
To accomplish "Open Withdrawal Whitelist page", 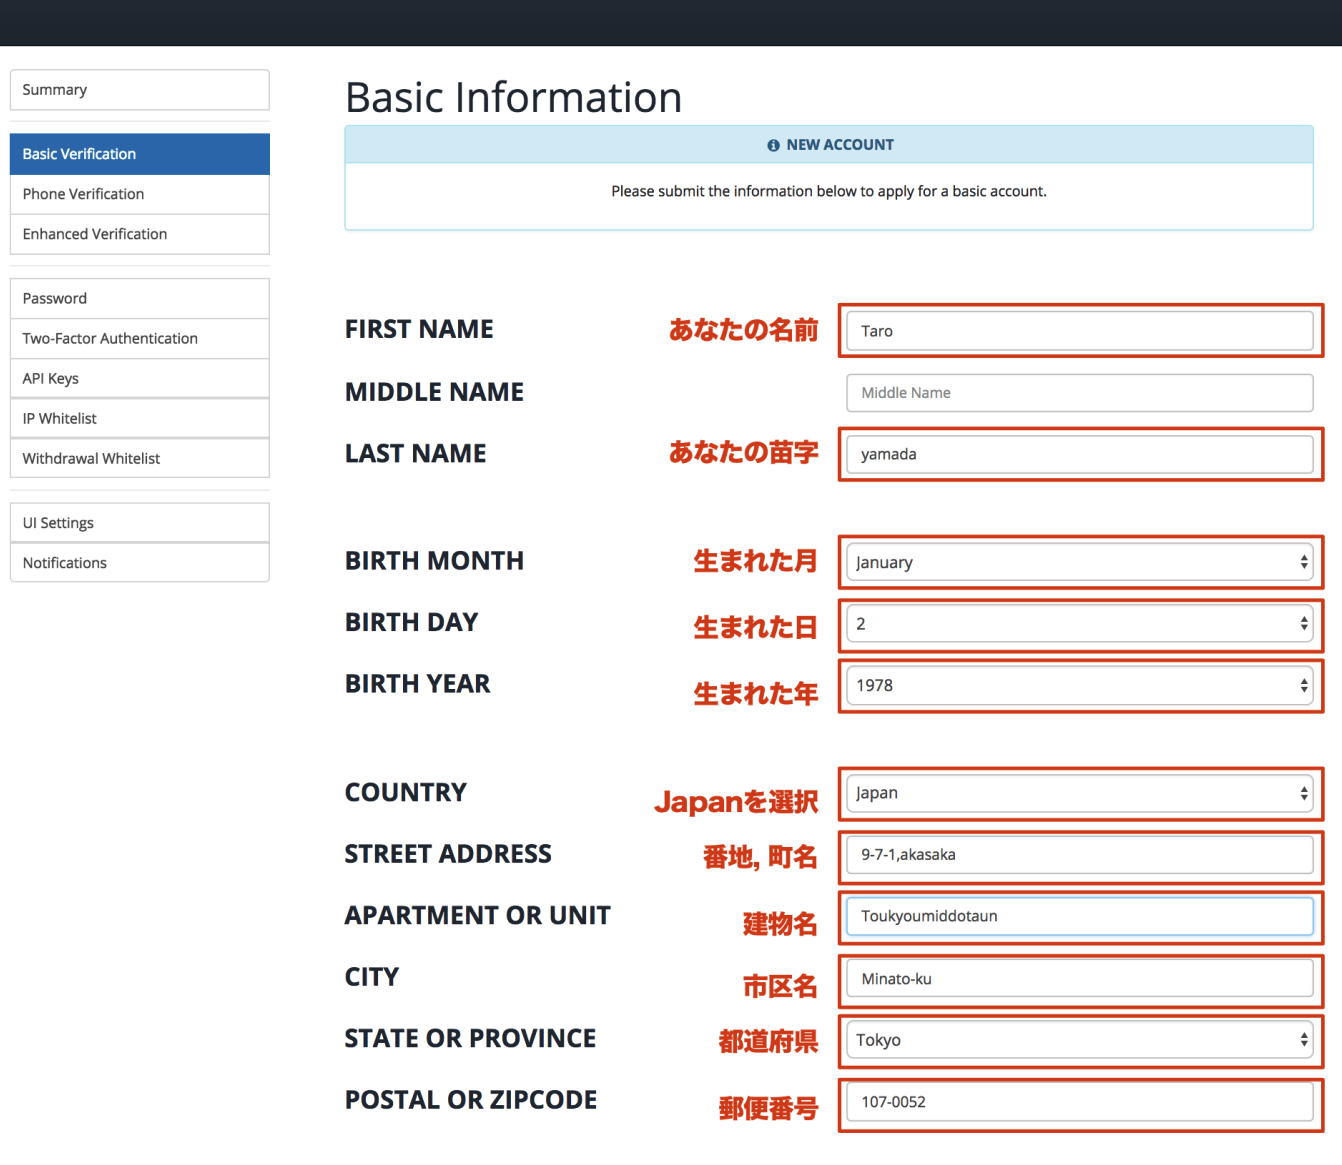I will (x=139, y=458).
